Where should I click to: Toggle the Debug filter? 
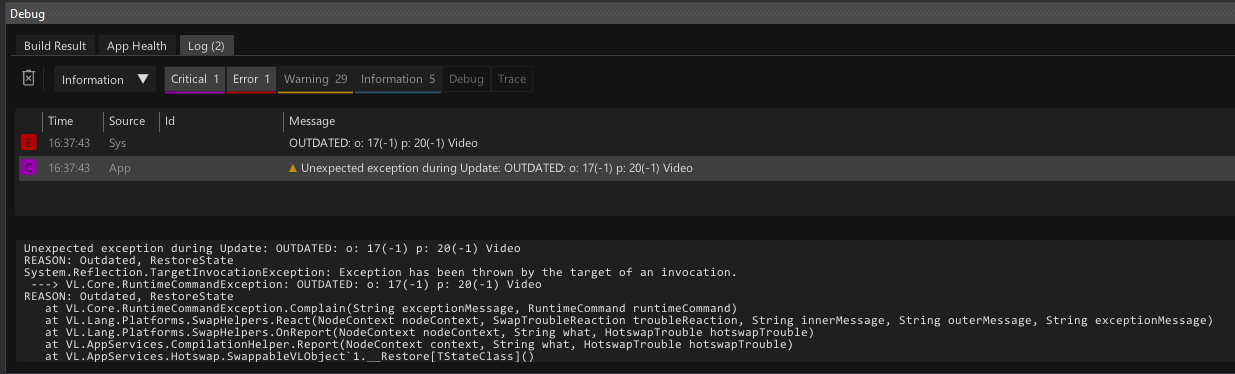[466, 80]
